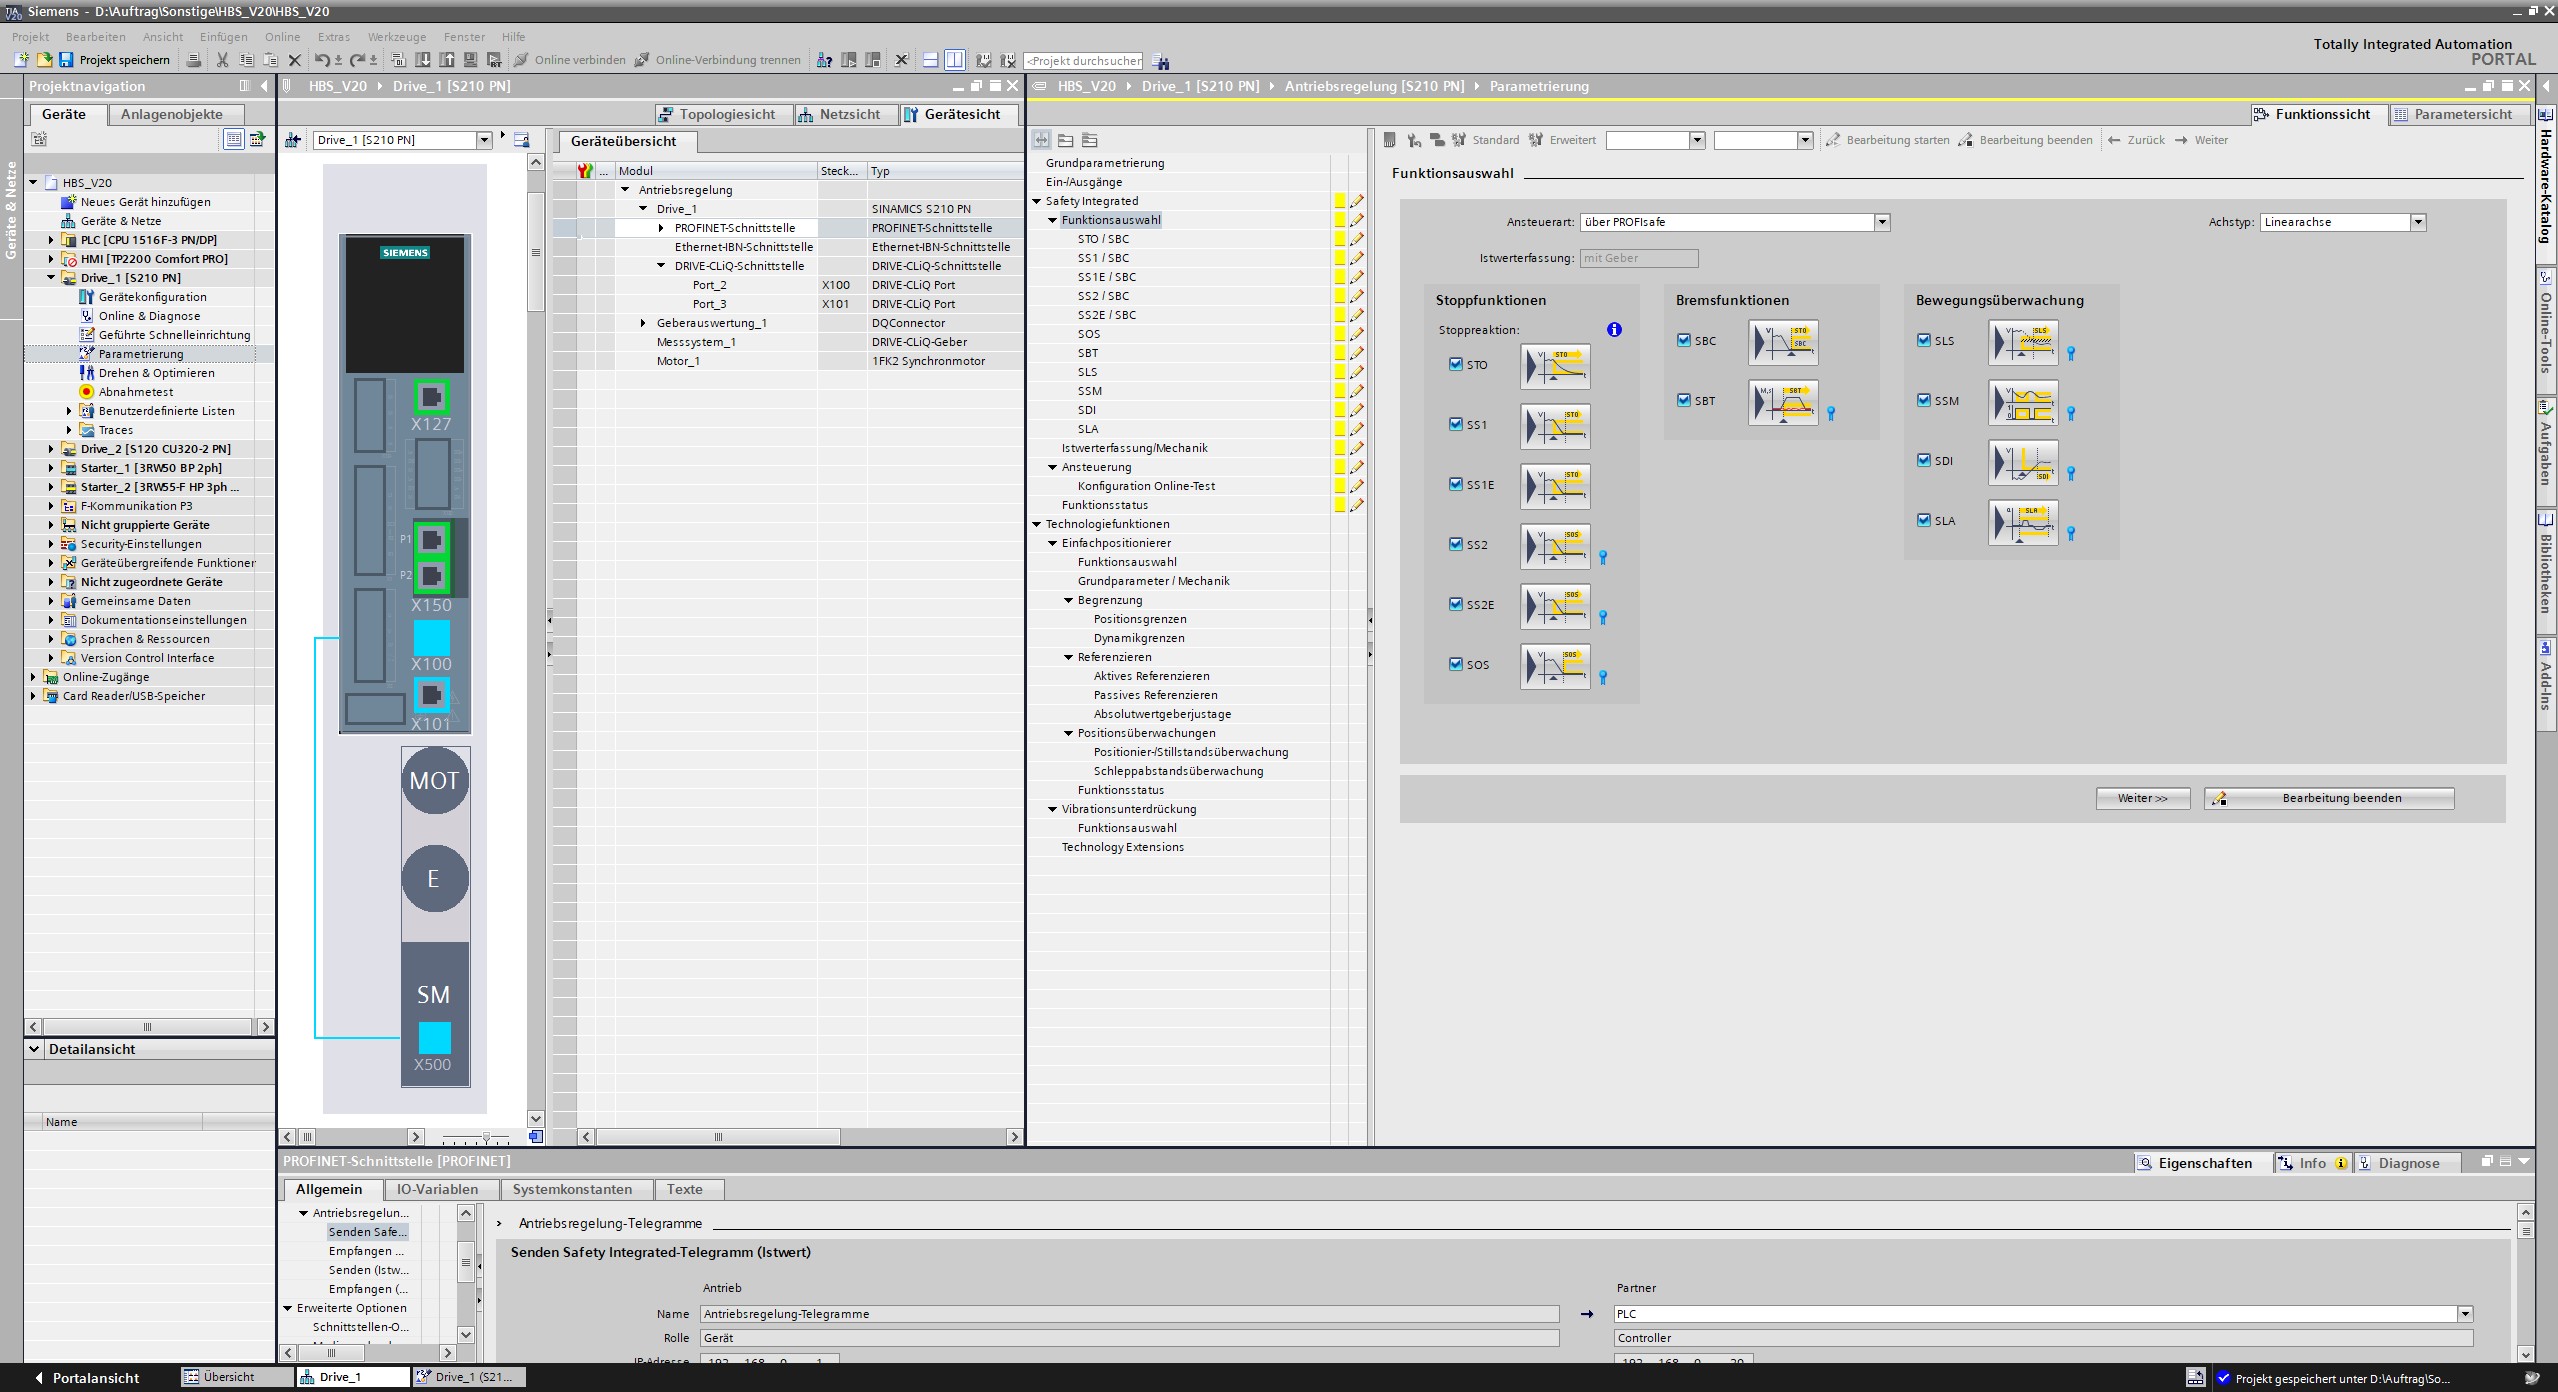The image size is (2558, 1392).
Task: Toggle the SBC brake function checkbox
Action: (x=1684, y=340)
